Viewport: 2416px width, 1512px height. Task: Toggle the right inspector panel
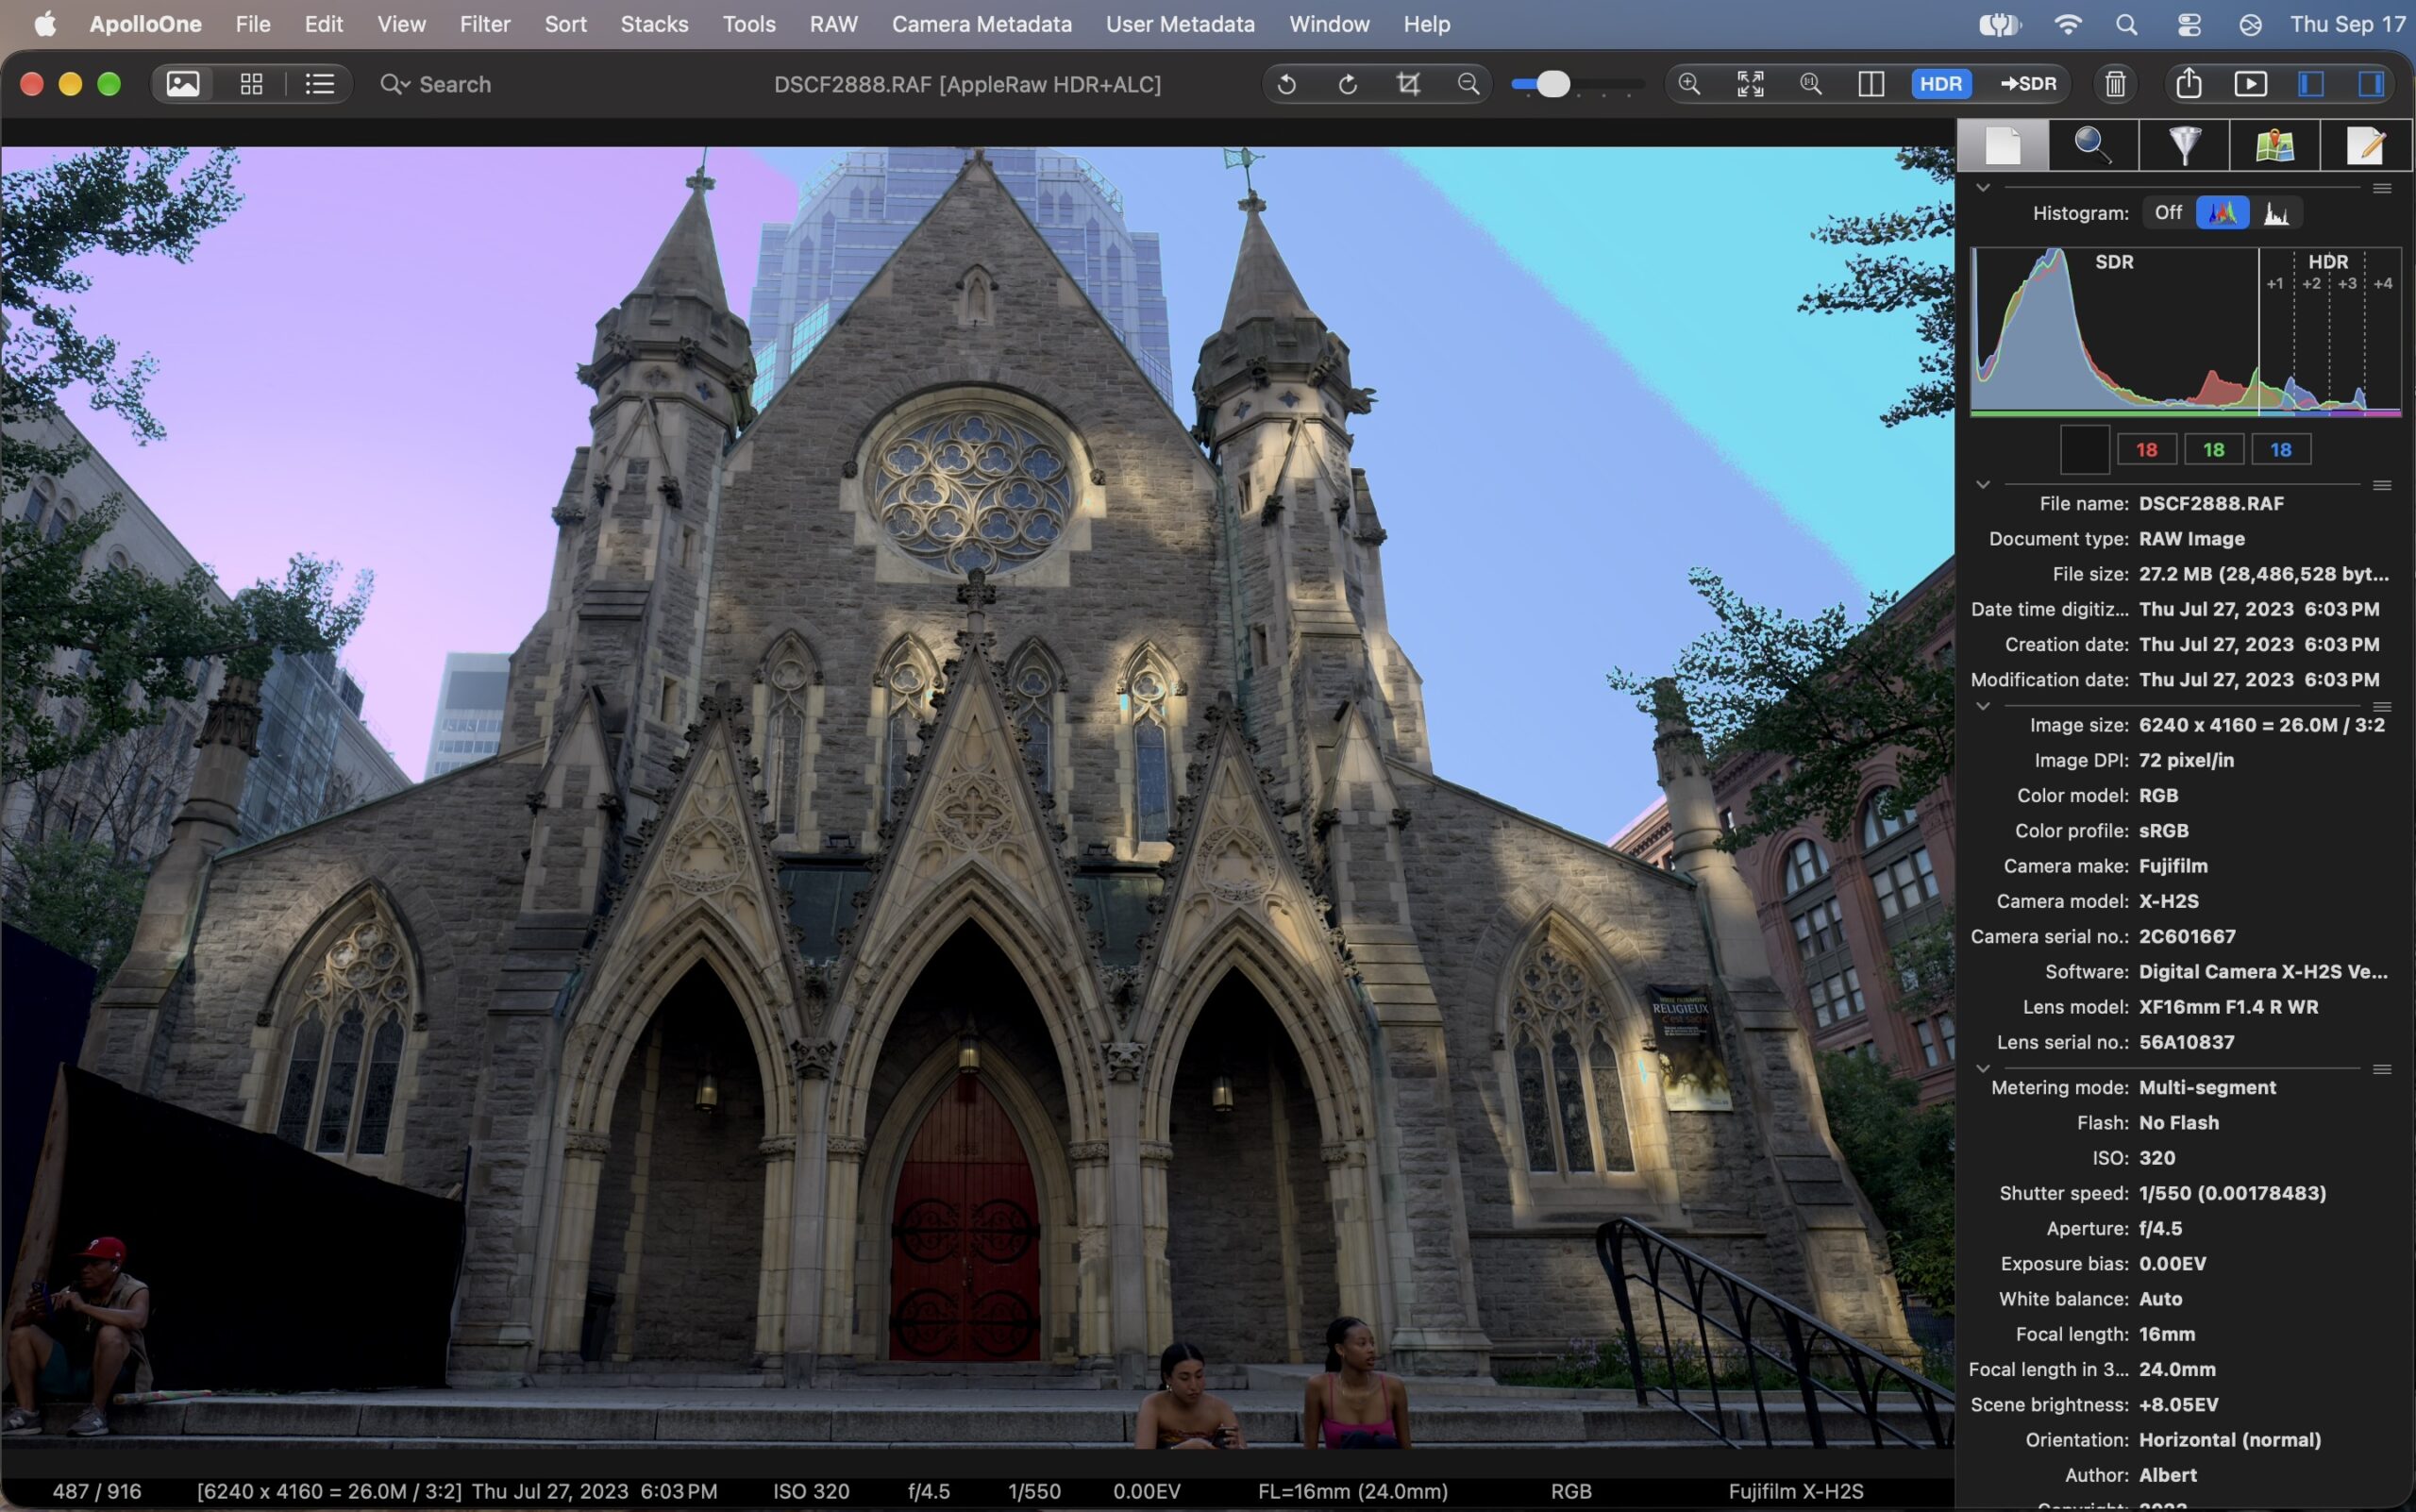2371,84
